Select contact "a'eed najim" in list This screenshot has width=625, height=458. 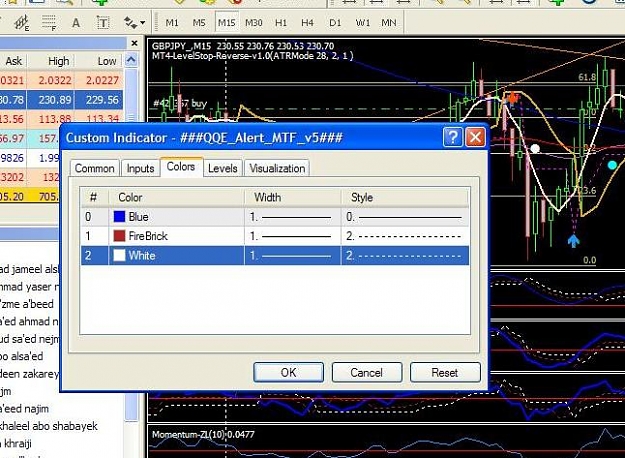[24, 408]
